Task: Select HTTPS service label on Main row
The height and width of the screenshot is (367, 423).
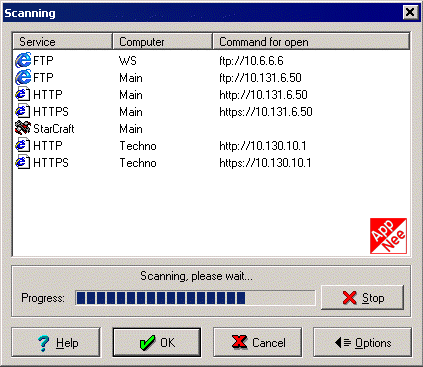Action: 51,112
